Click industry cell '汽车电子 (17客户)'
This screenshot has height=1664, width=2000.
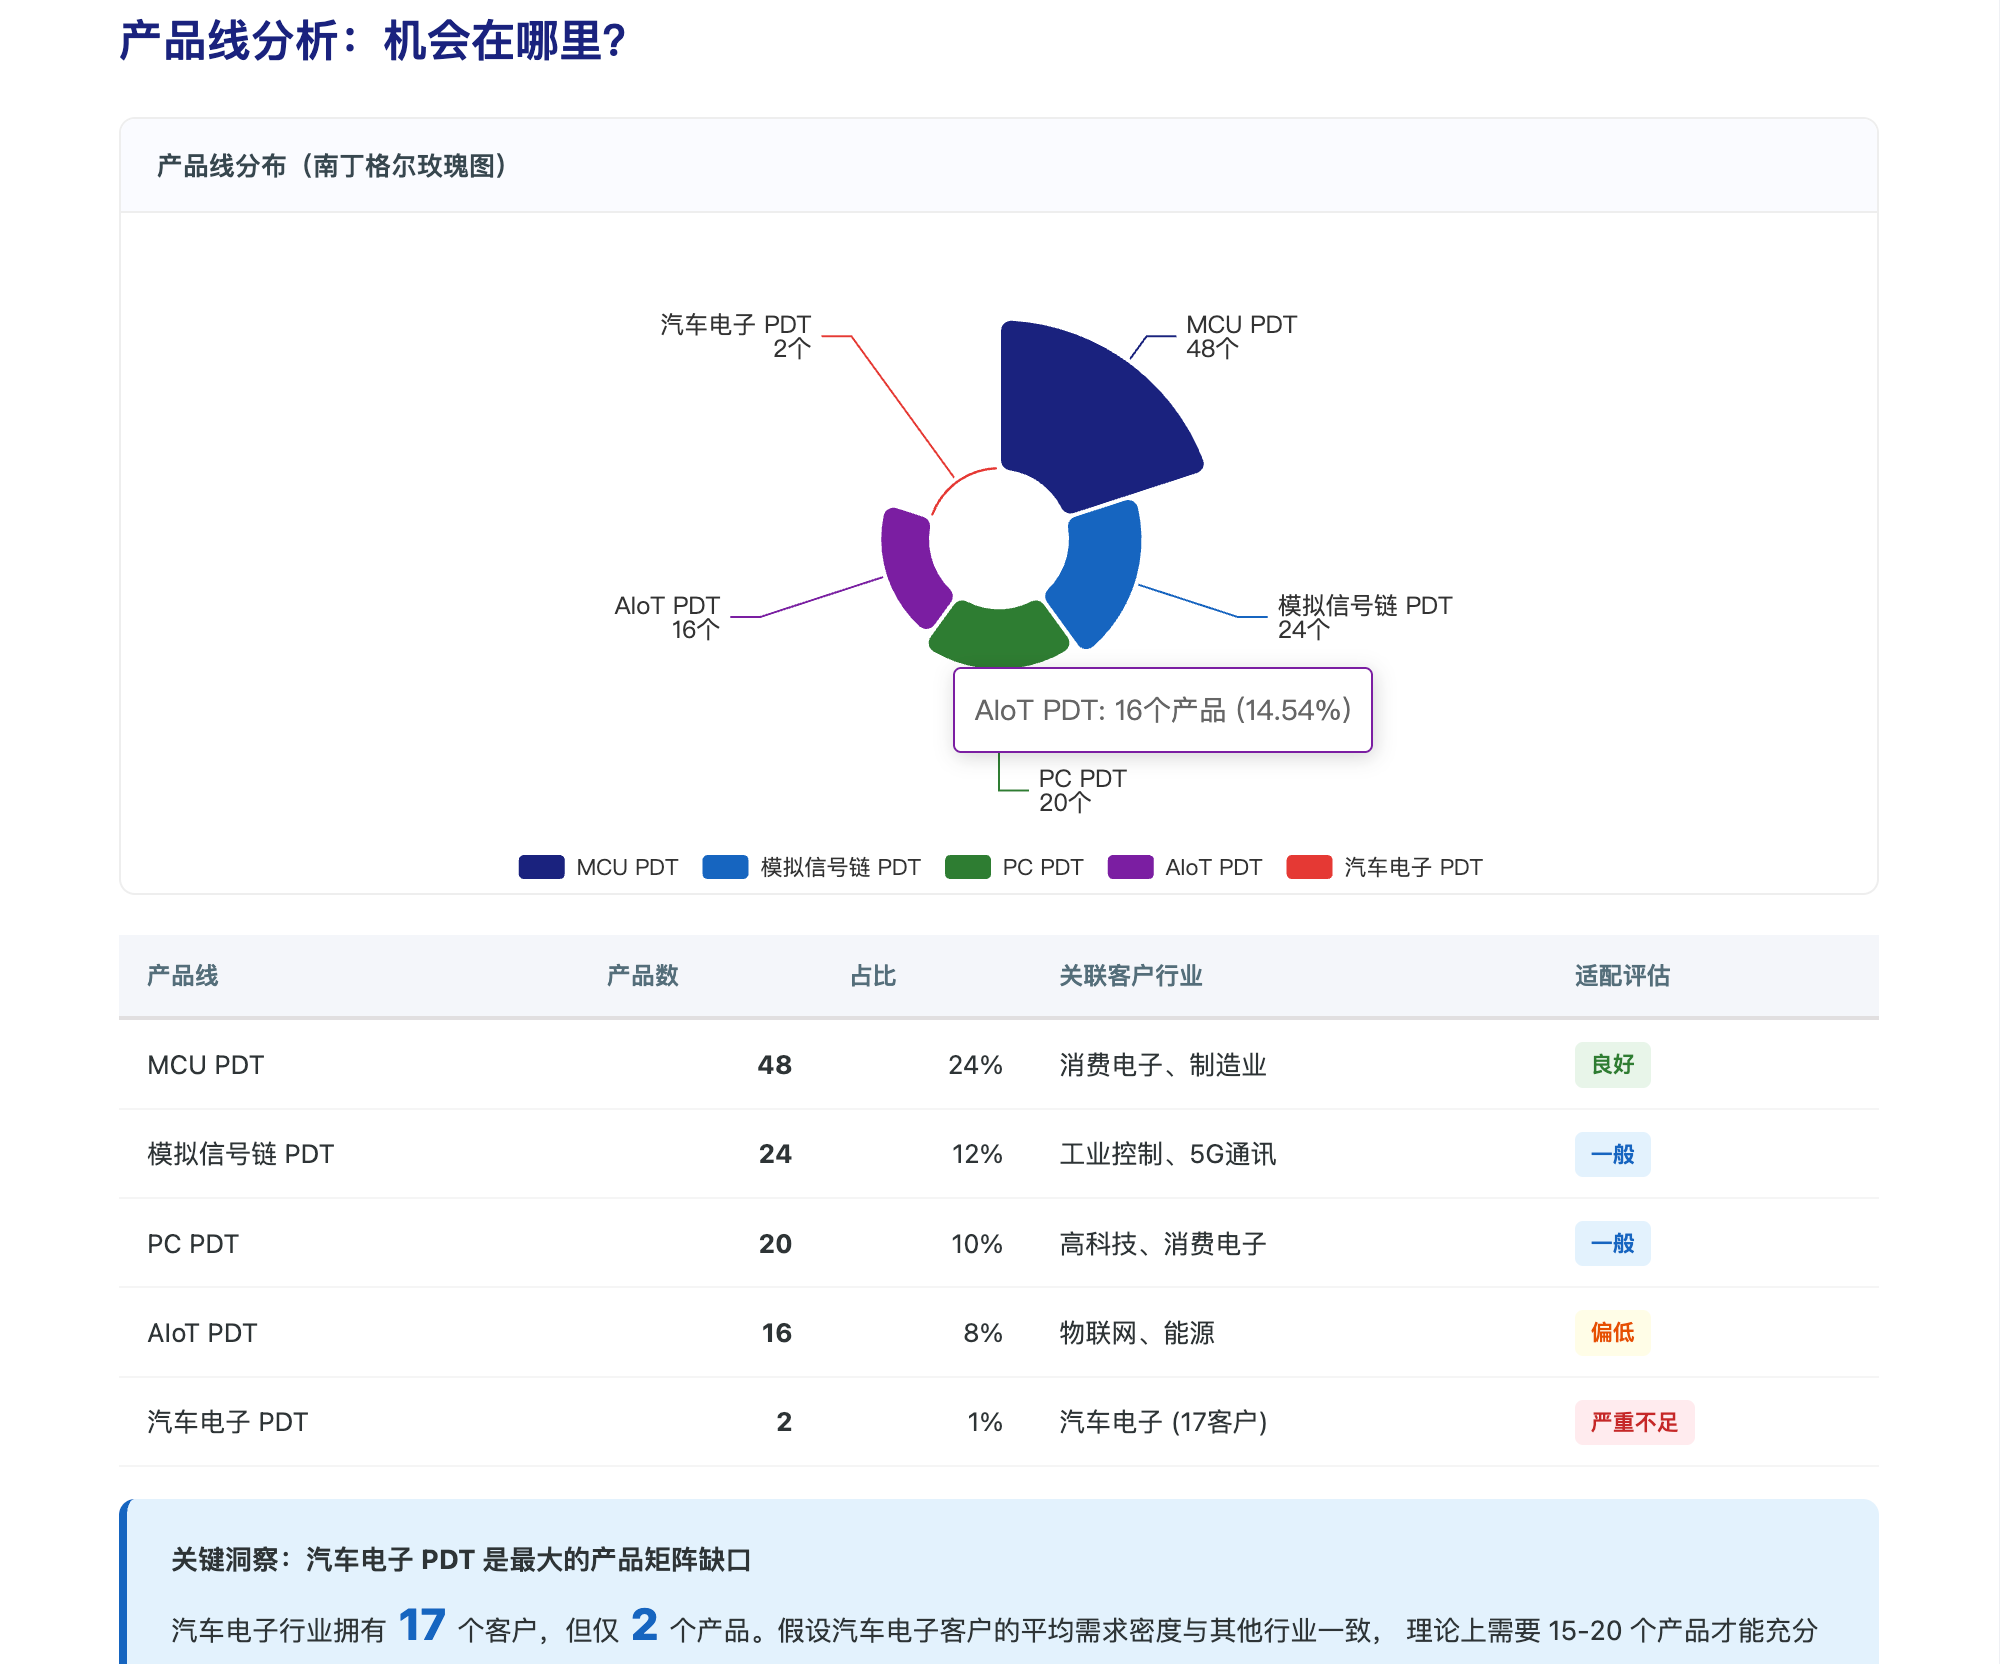1163,1422
